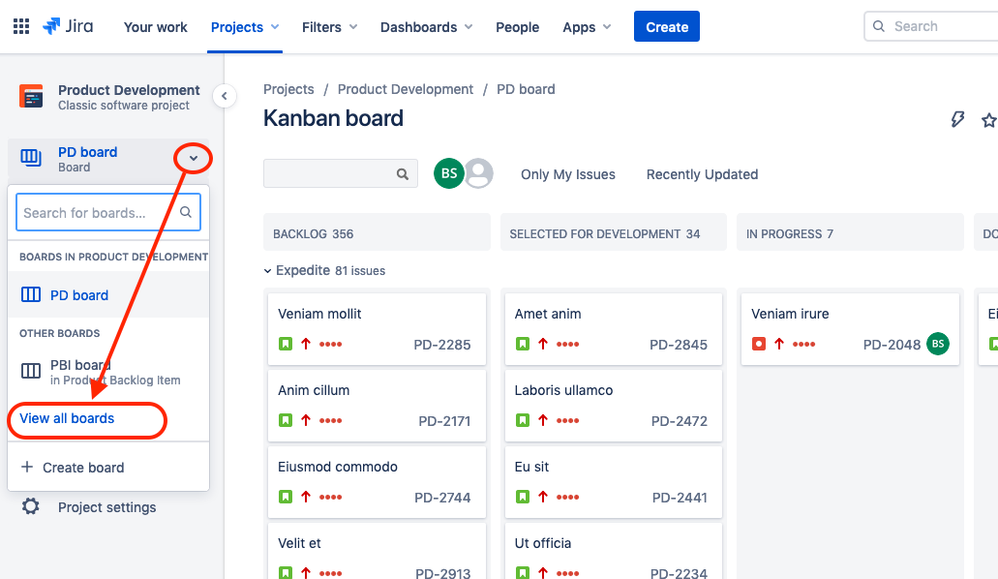998x579 pixels.
Task: Open Projects breadcrumb link
Action: click(289, 89)
